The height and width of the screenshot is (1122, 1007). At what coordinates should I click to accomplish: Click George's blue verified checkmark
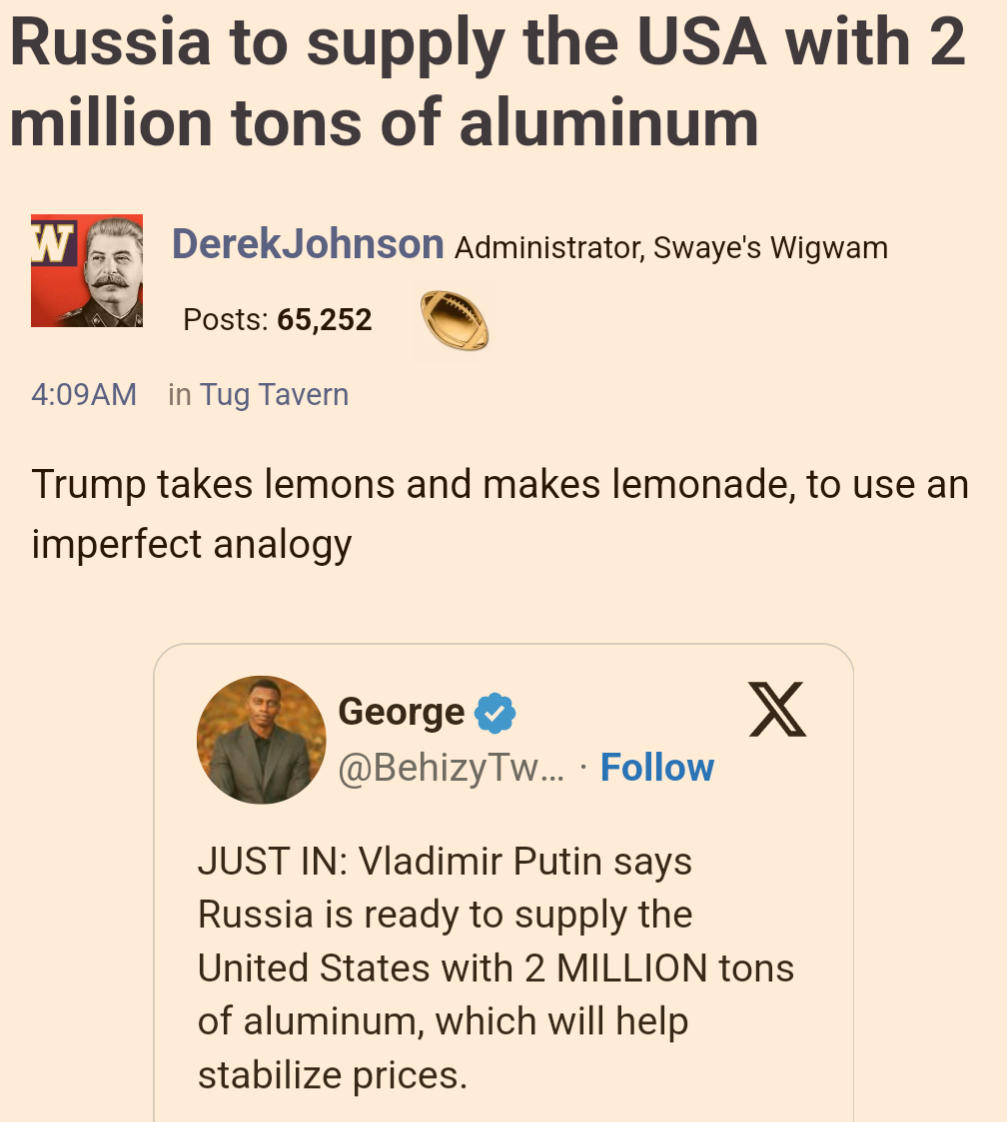click(x=495, y=712)
